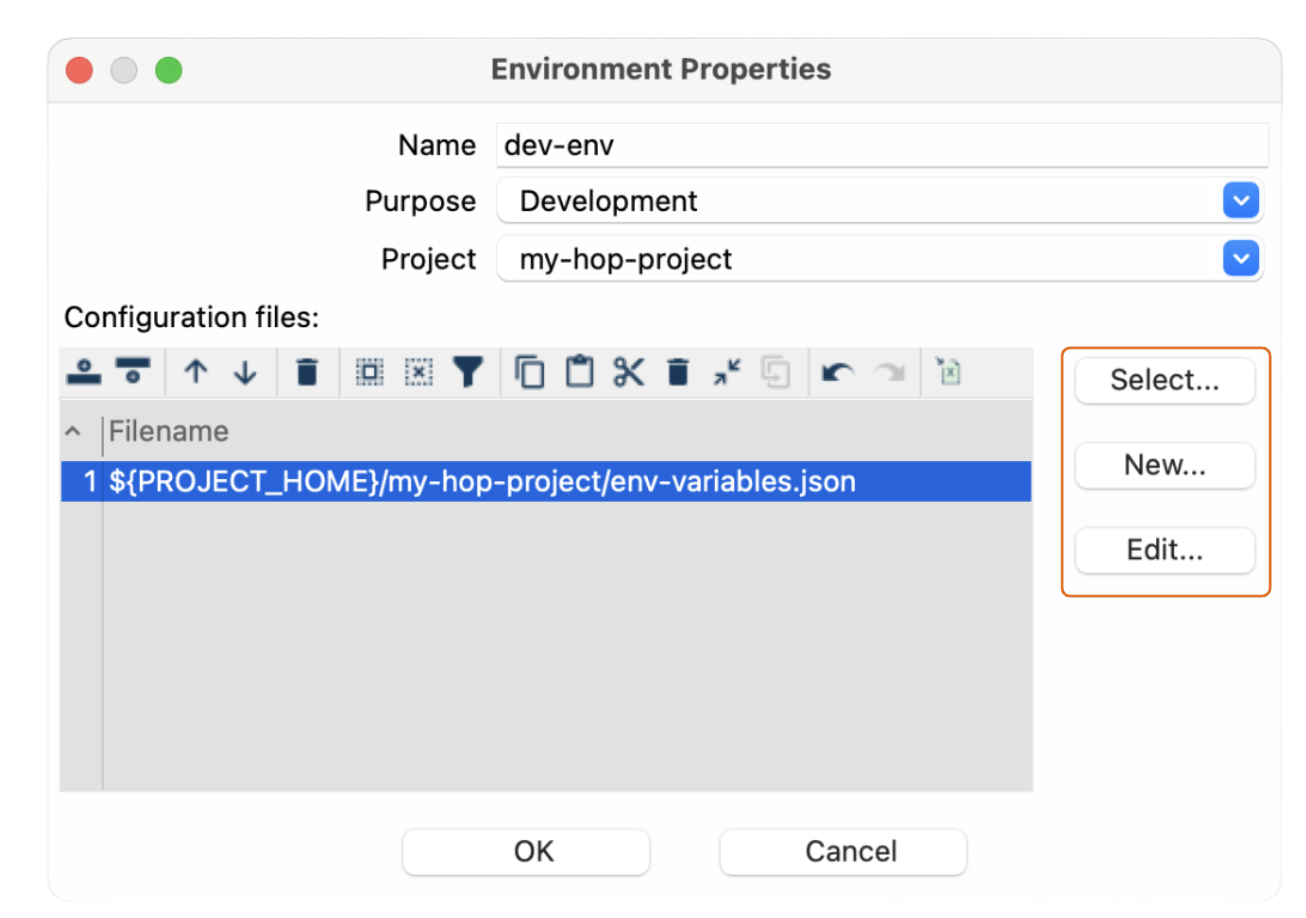This screenshot has height=918, width=1306.
Task: Move the selected row up with the up arrow
Action: coord(196,373)
